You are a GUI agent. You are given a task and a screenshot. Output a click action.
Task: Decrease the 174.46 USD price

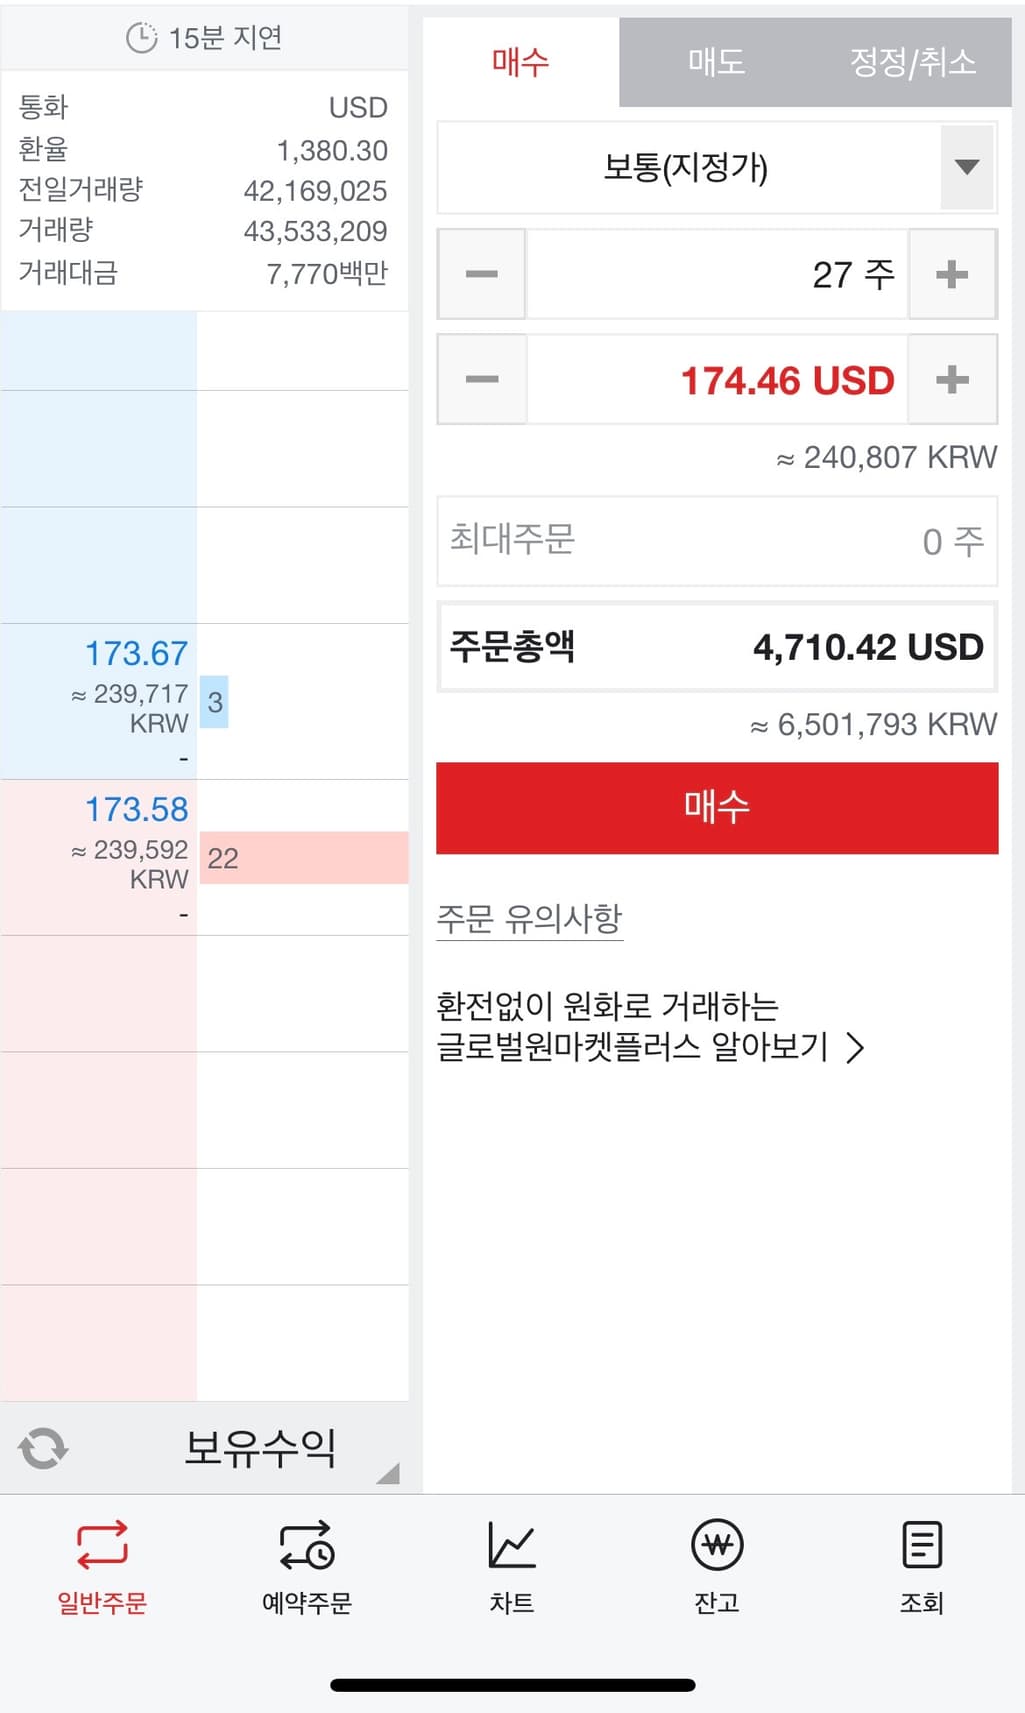(482, 379)
